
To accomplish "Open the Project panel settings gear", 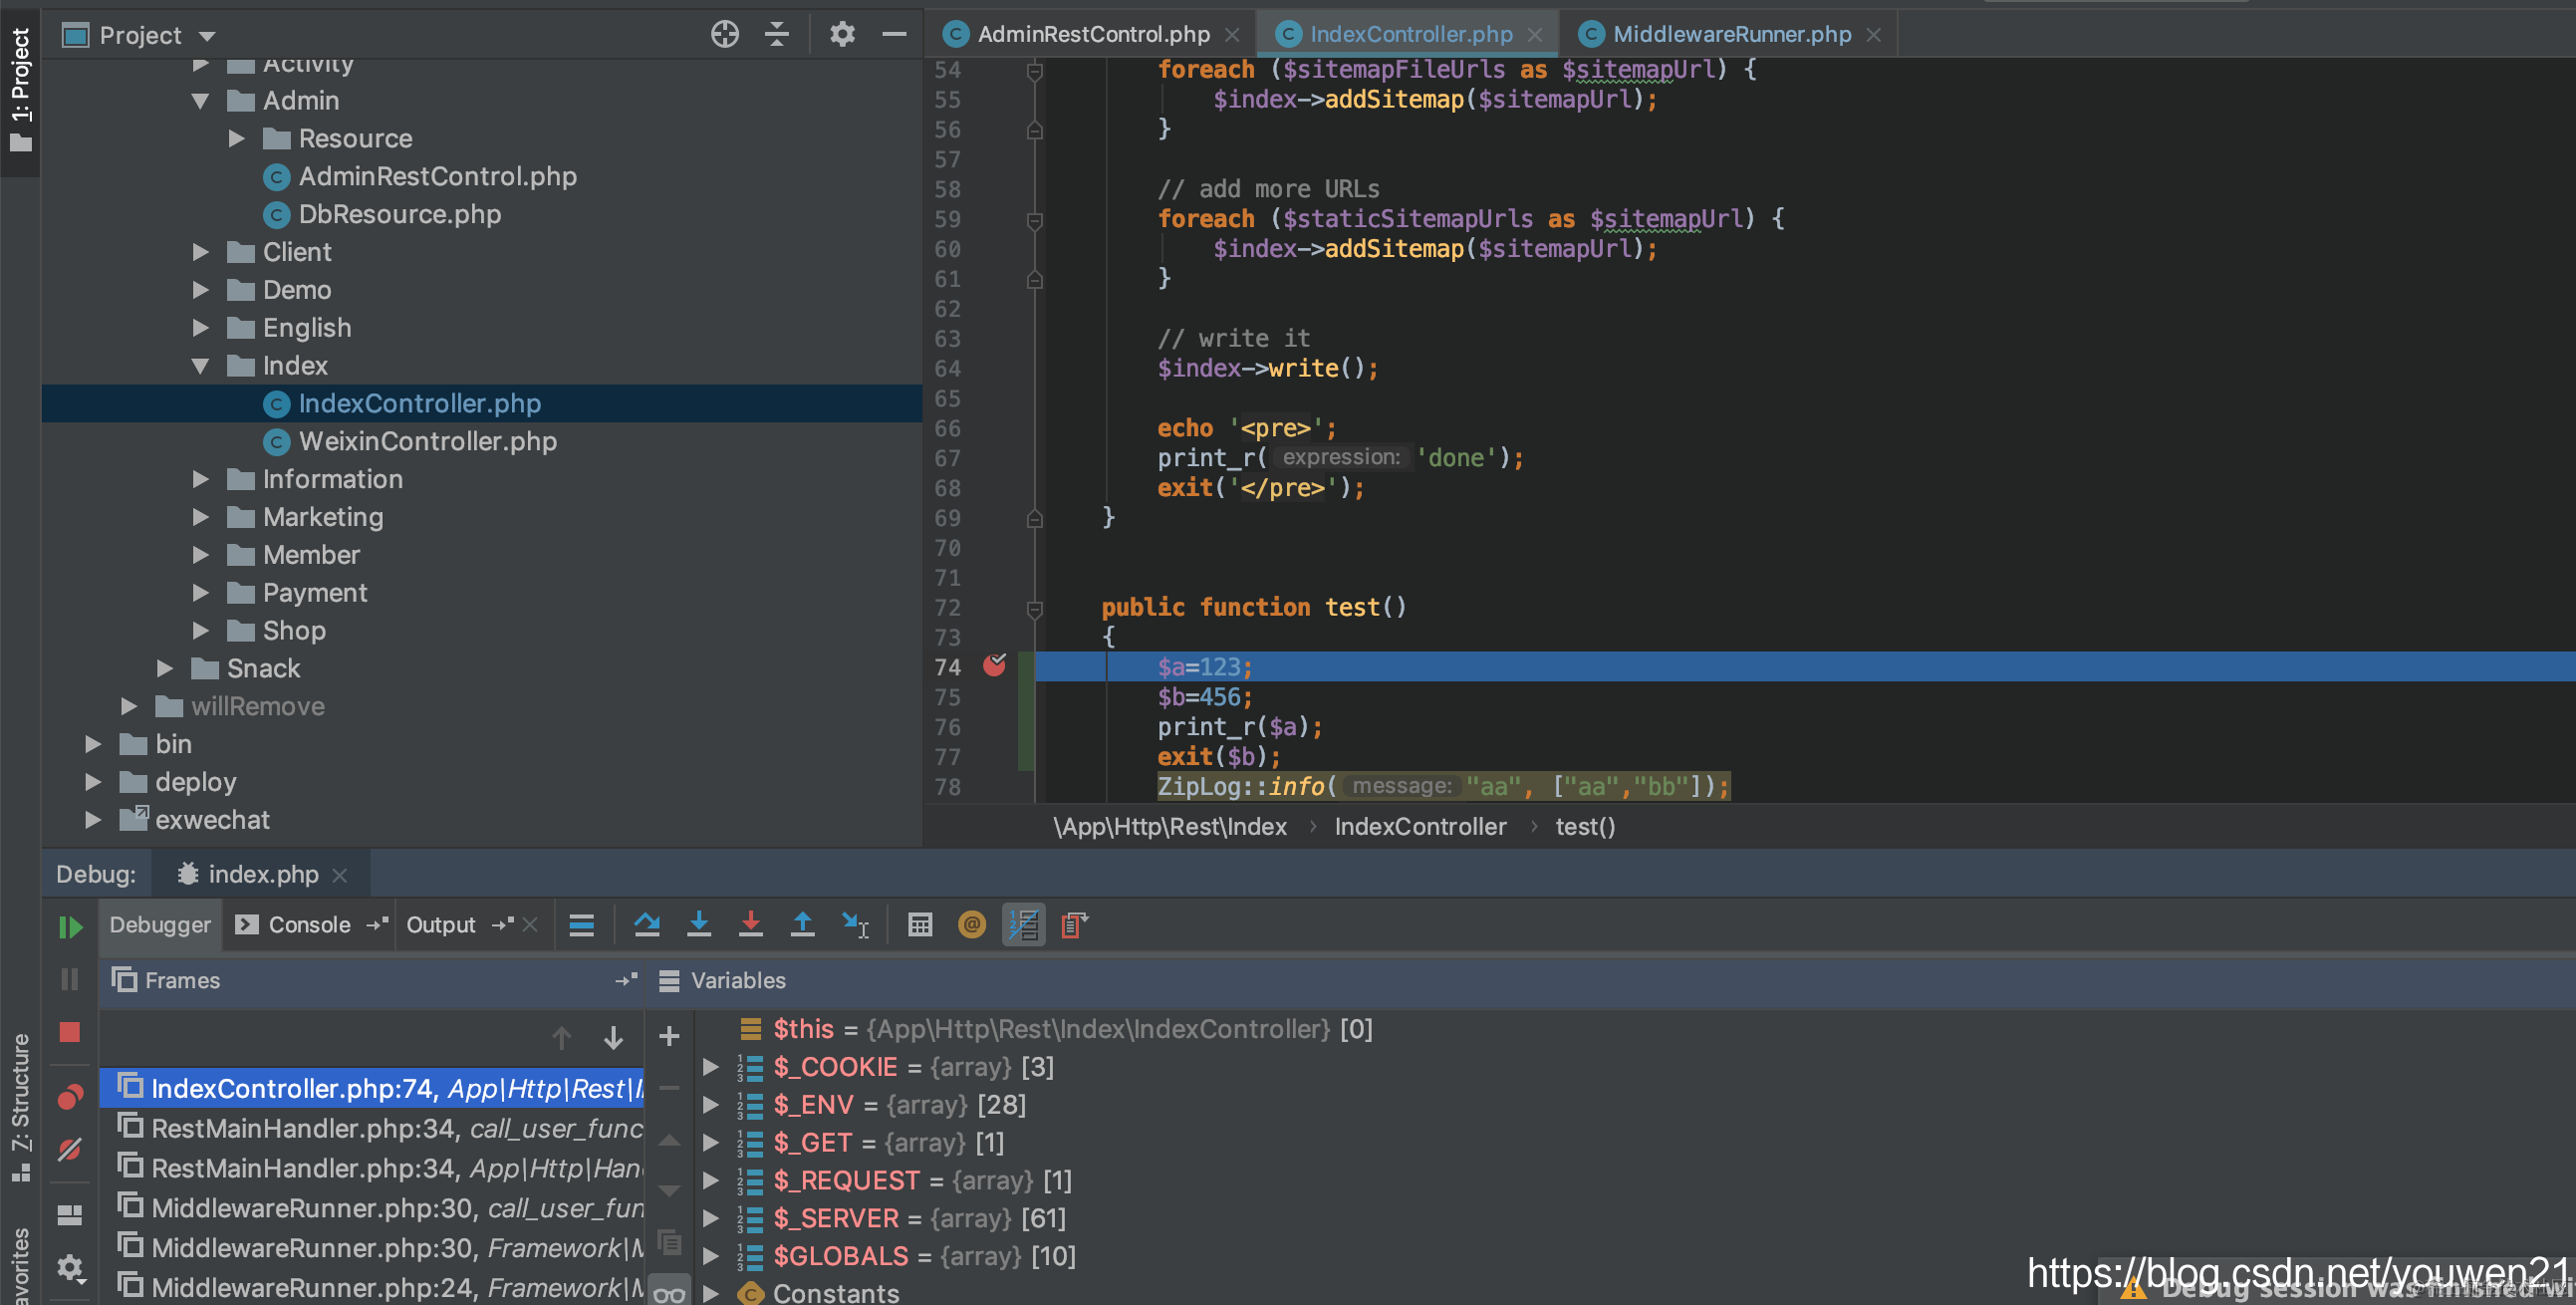I will coord(842,34).
